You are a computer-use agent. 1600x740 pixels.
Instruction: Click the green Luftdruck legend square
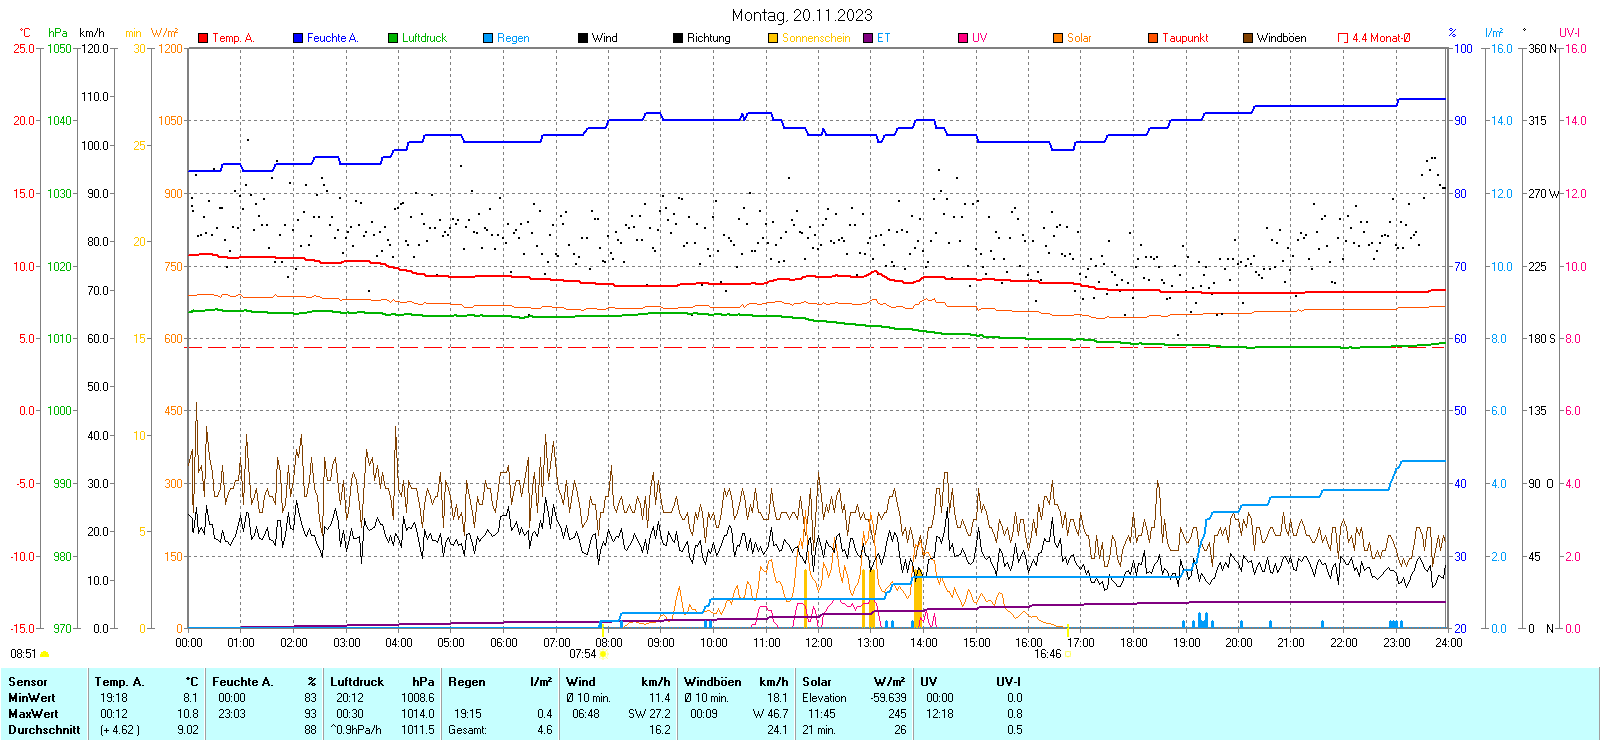click(x=393, y=38)
